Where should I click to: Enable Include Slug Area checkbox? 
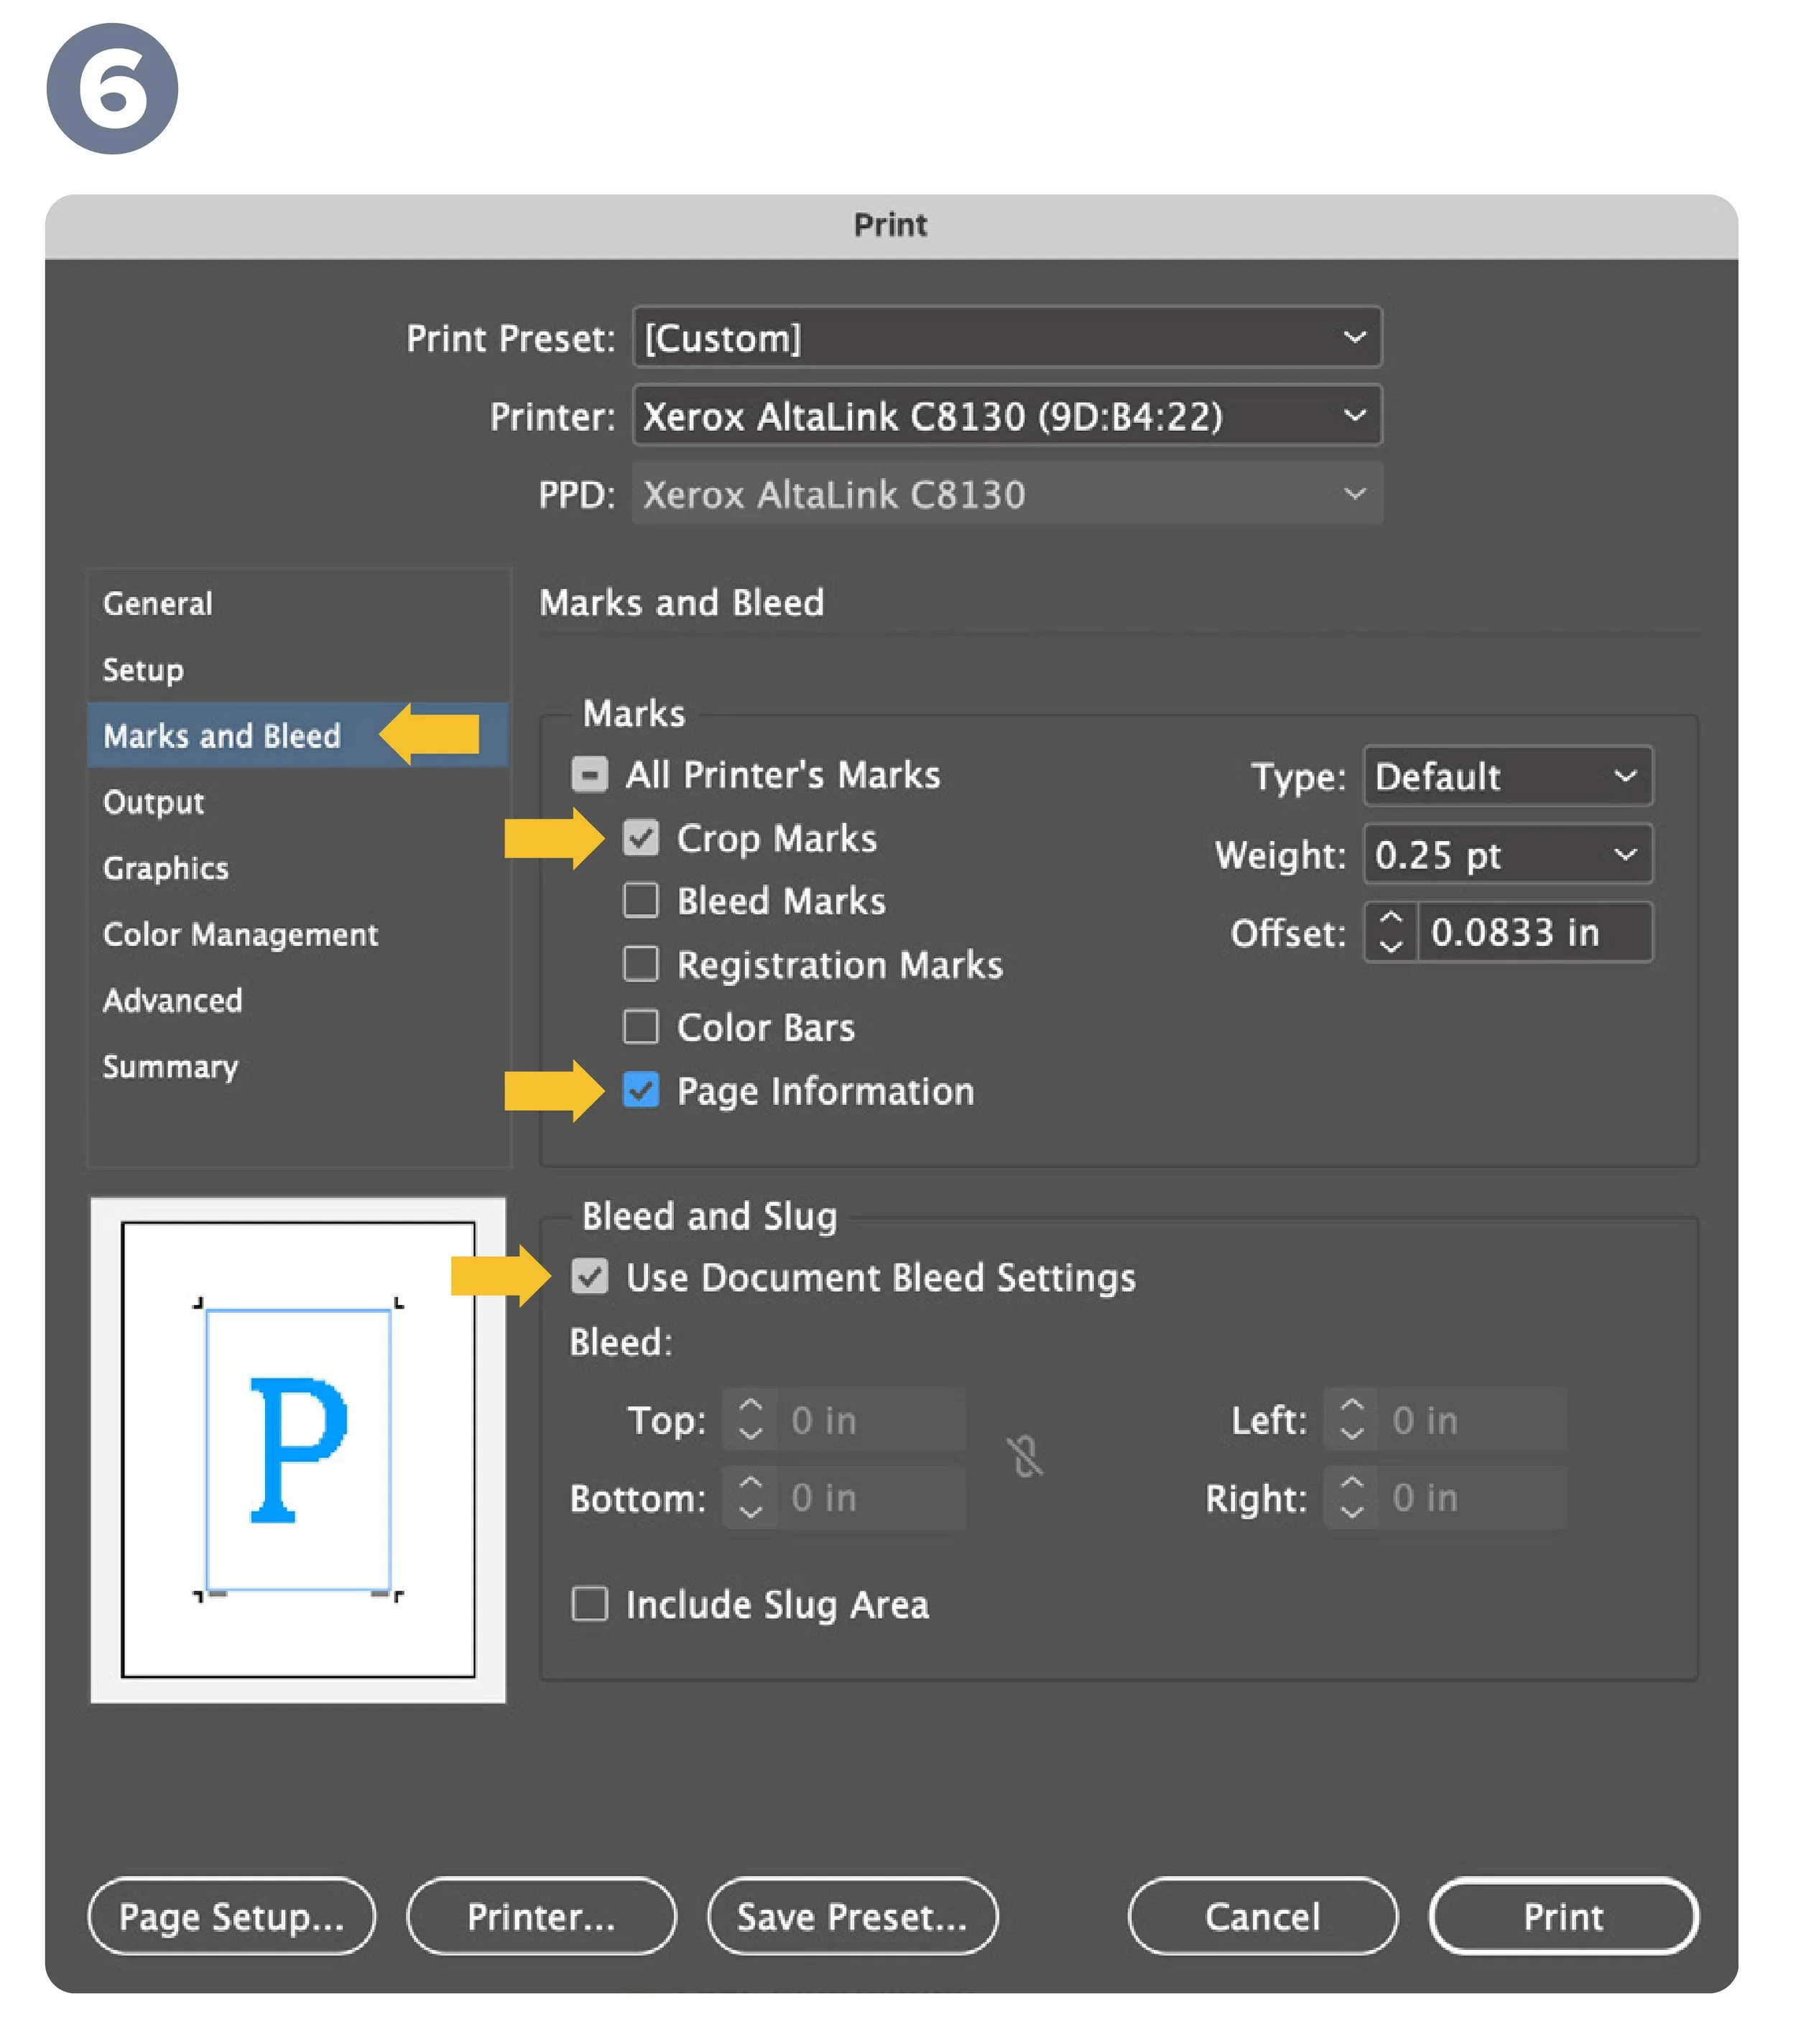click(589, 1604)
